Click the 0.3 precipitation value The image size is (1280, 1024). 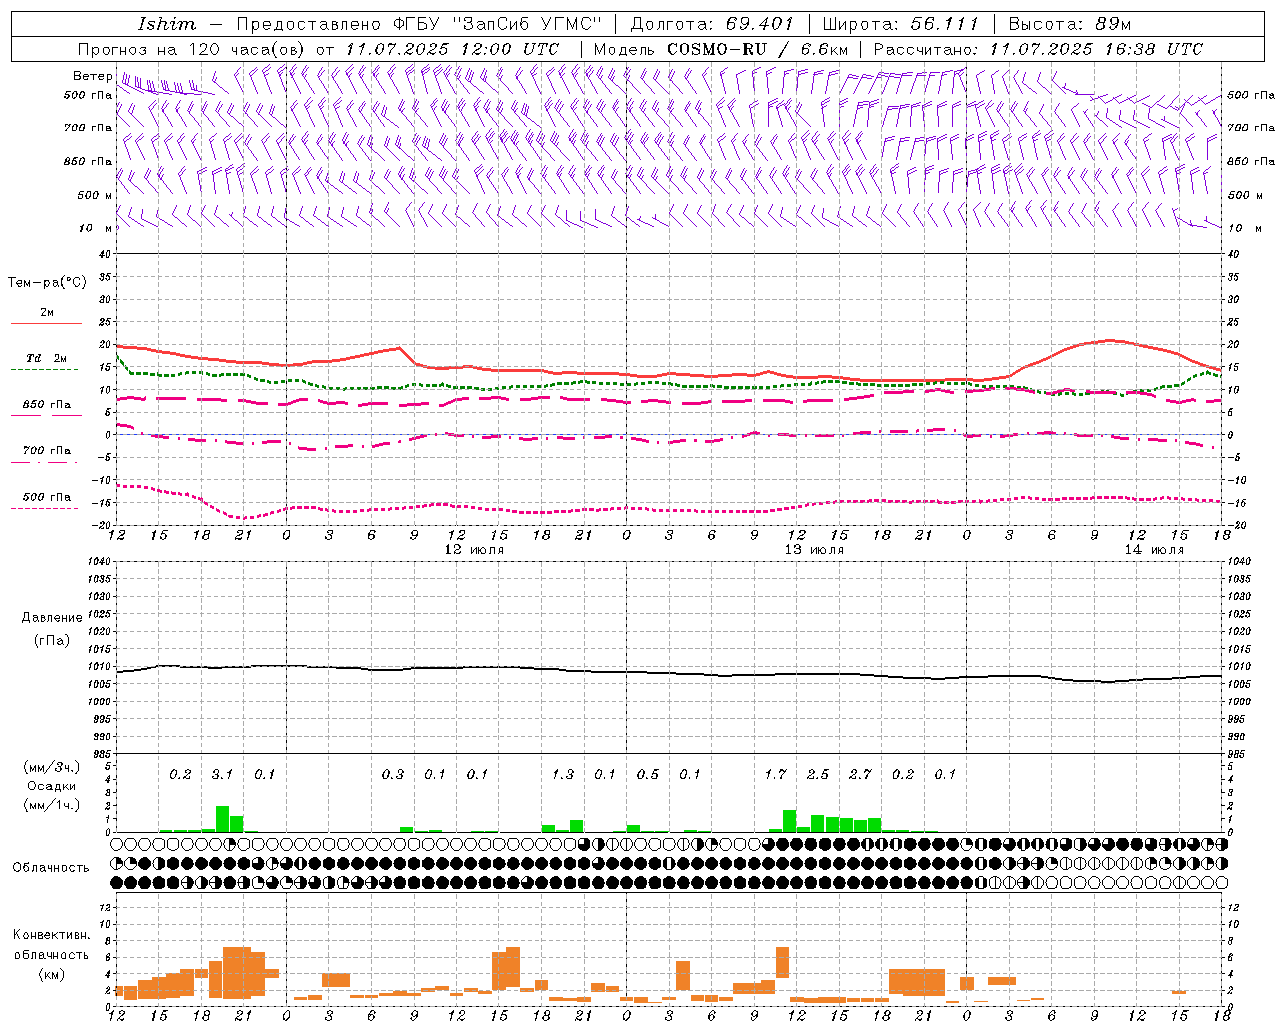(393, 774)
